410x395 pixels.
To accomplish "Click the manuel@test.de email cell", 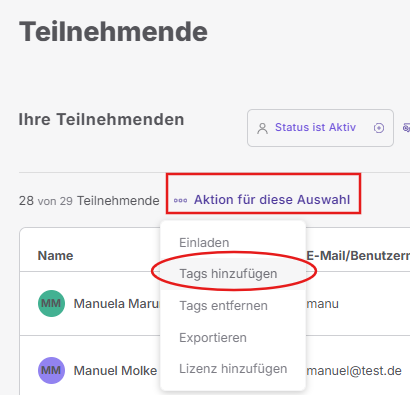I will point(354,371).
